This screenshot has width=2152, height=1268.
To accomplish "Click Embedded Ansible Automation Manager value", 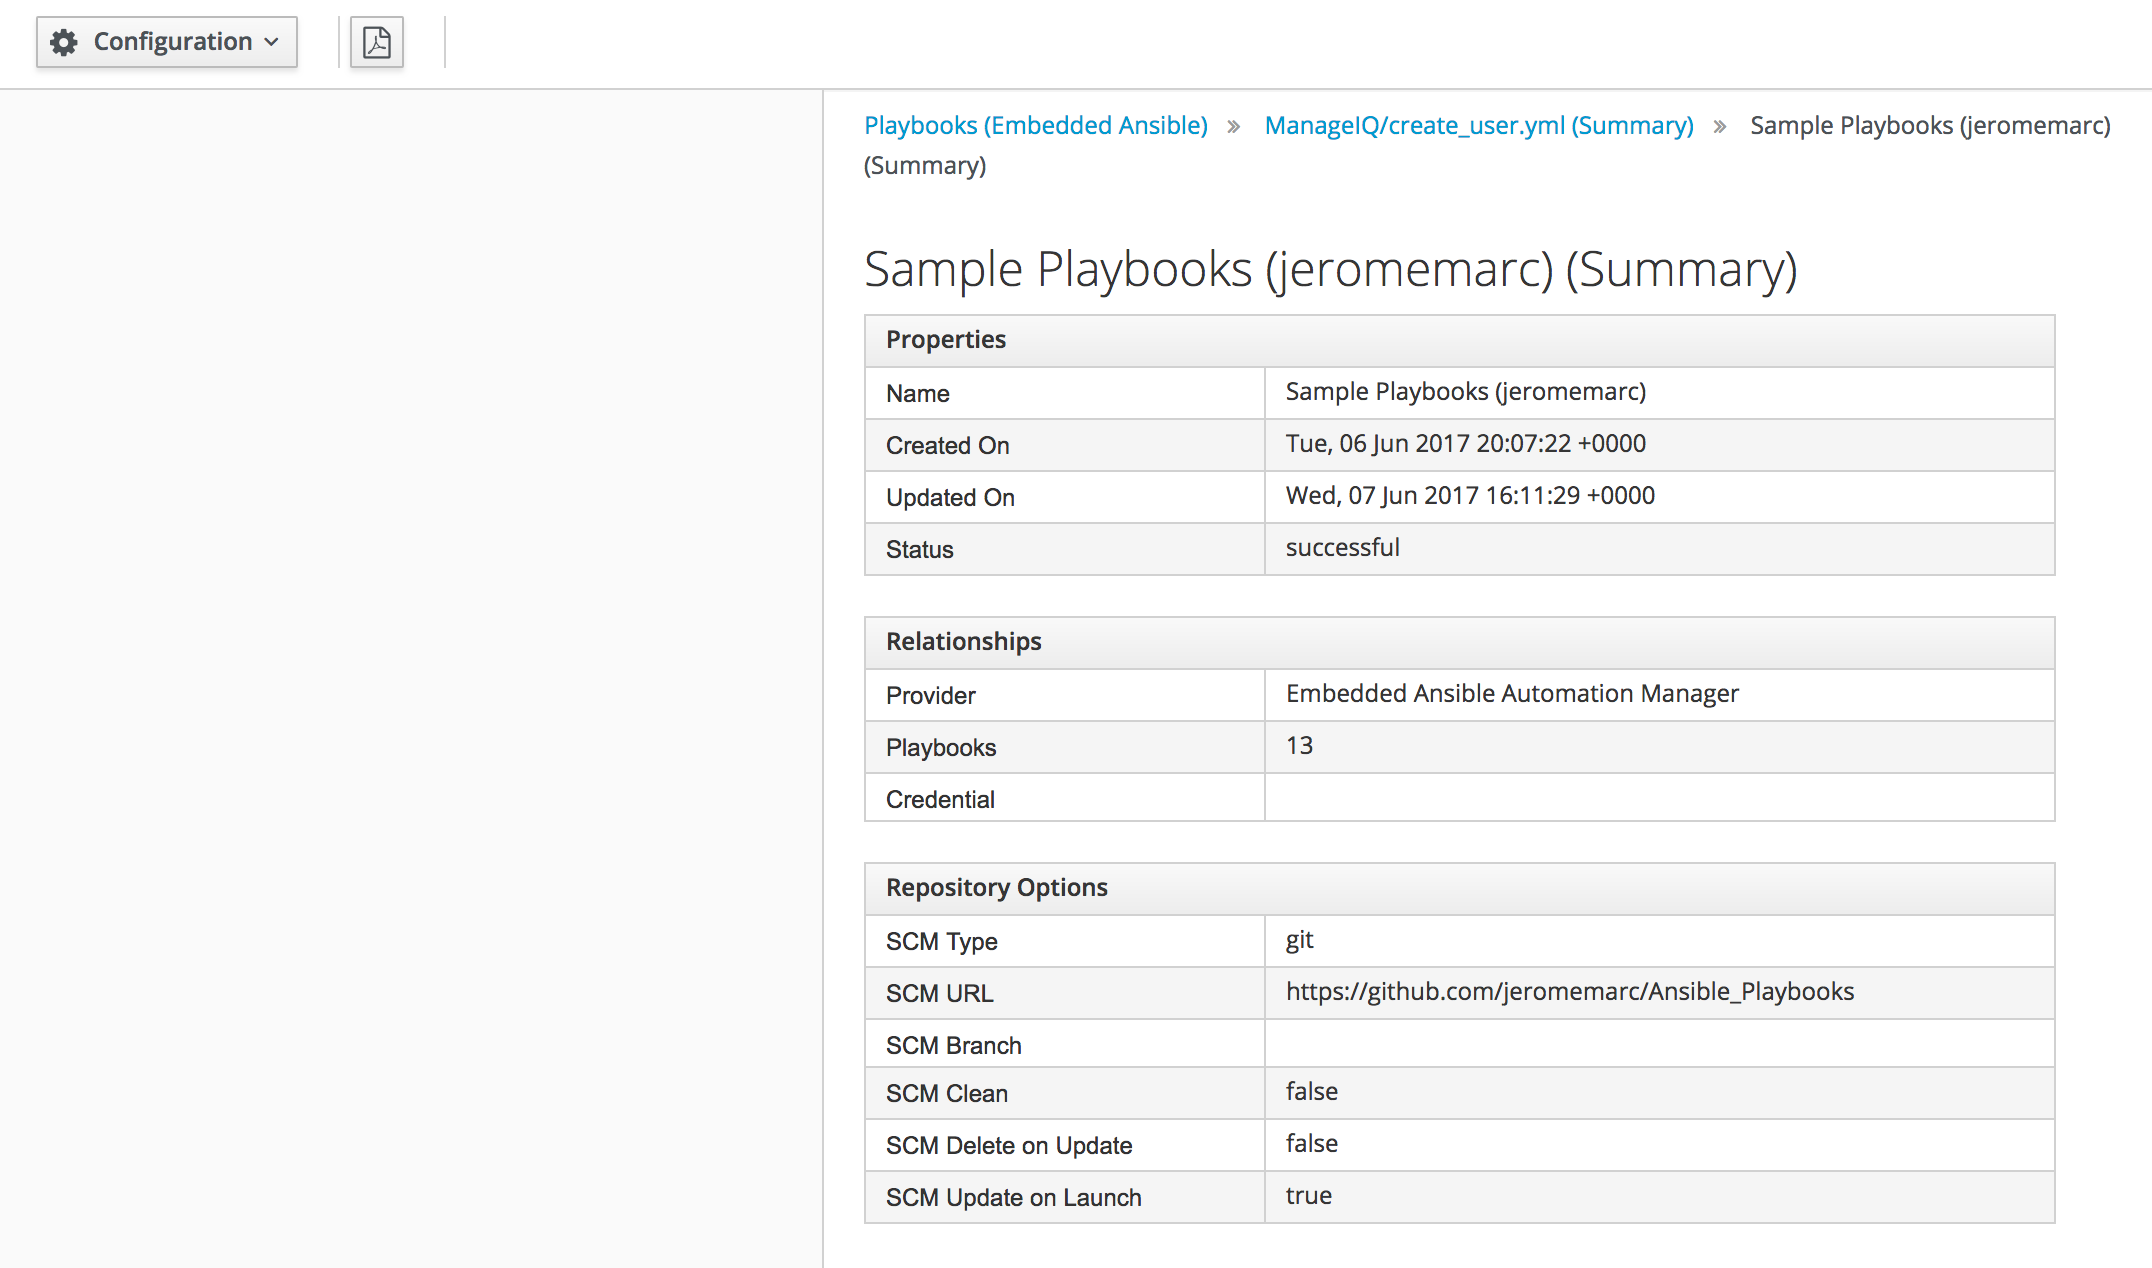I will point(1512,693).
